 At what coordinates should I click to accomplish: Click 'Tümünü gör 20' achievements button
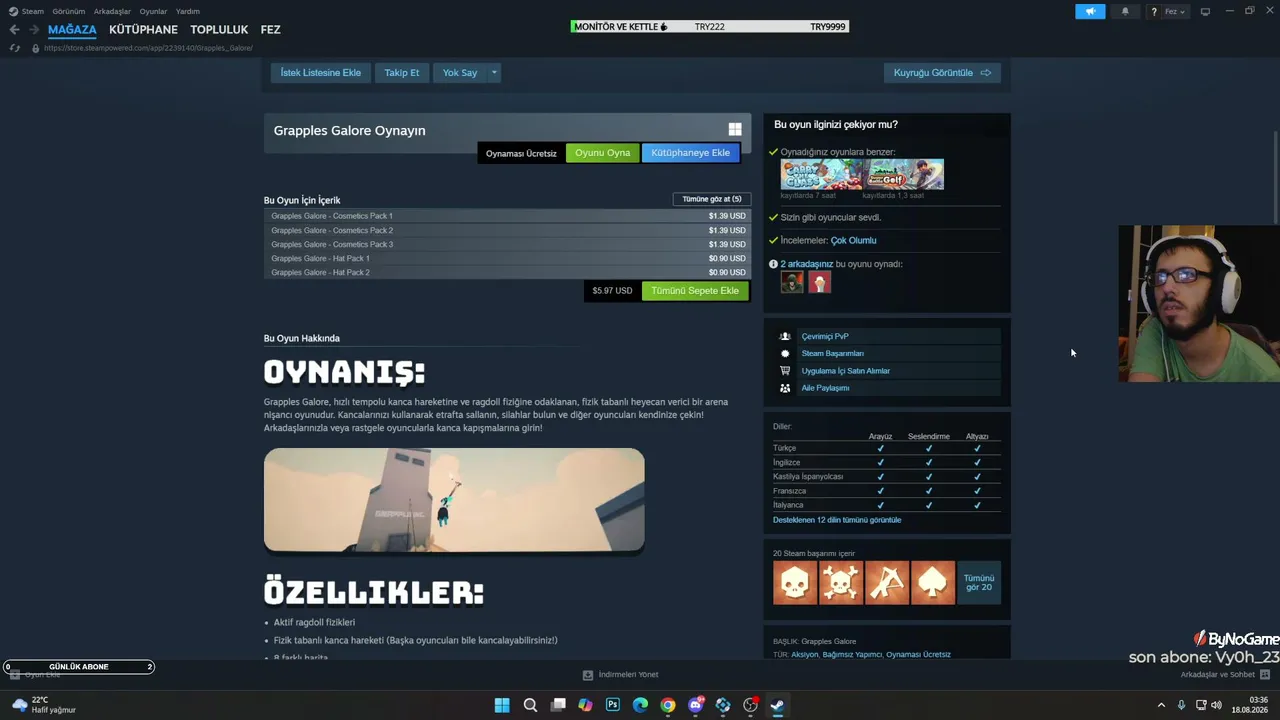(979, 582)
